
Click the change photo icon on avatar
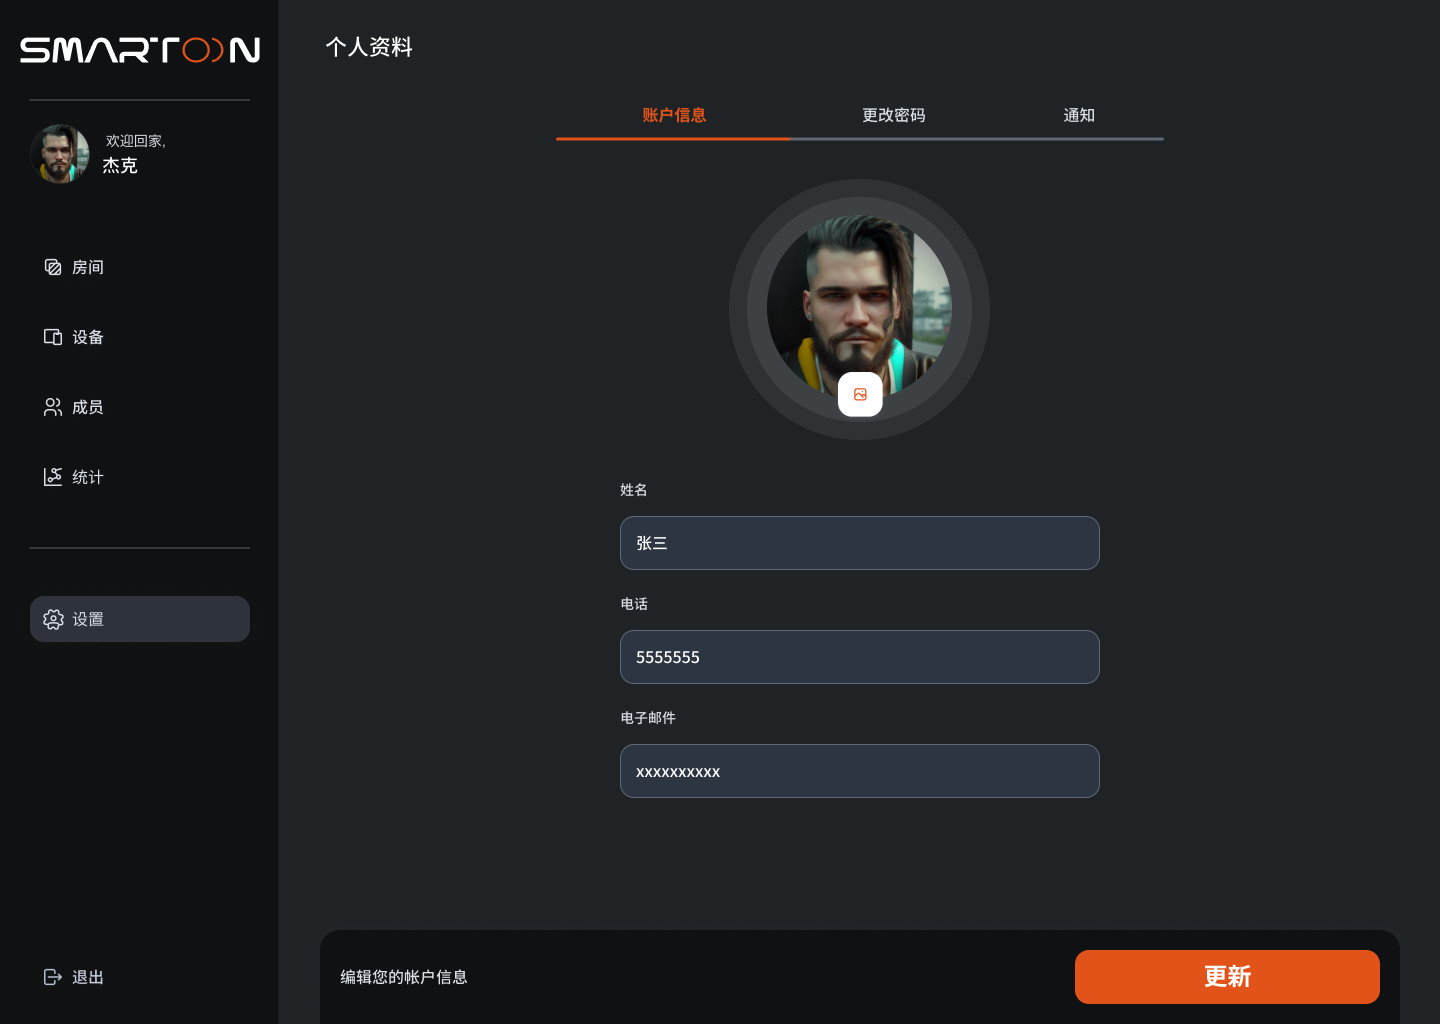pyautogui.click(x=860, y=394)
